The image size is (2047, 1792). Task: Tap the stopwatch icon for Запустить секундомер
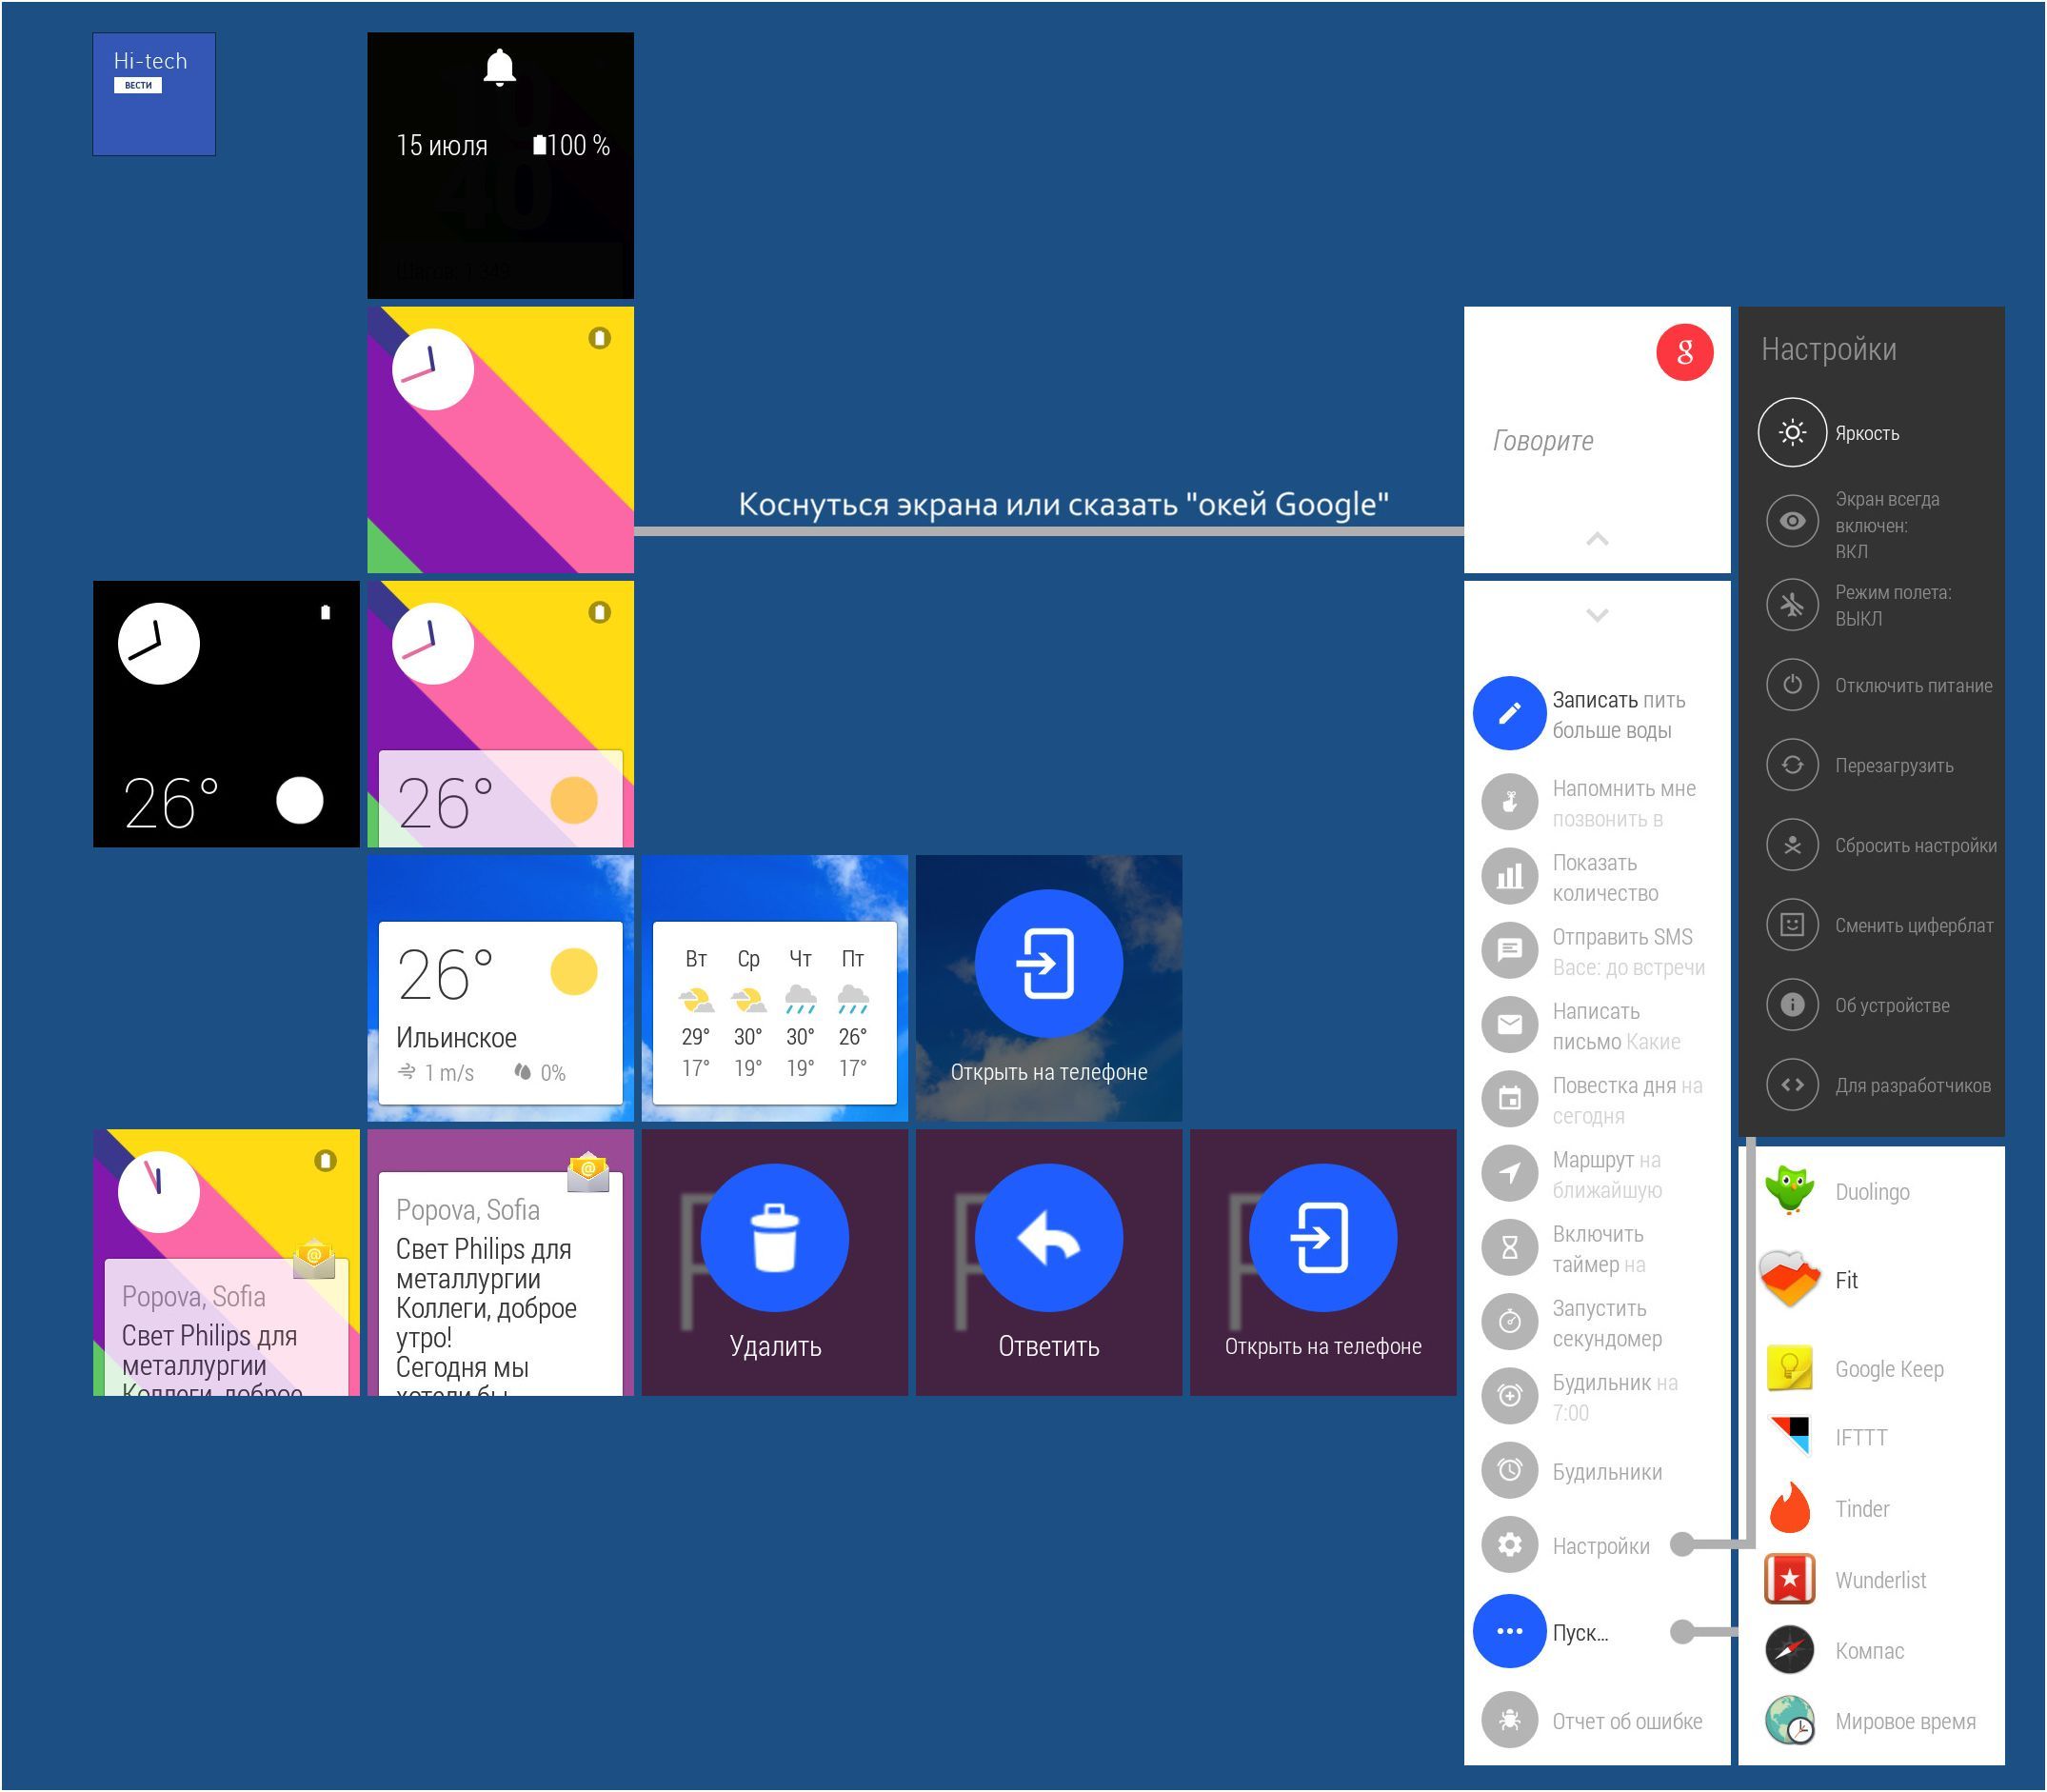(x=1510, y=1321)
